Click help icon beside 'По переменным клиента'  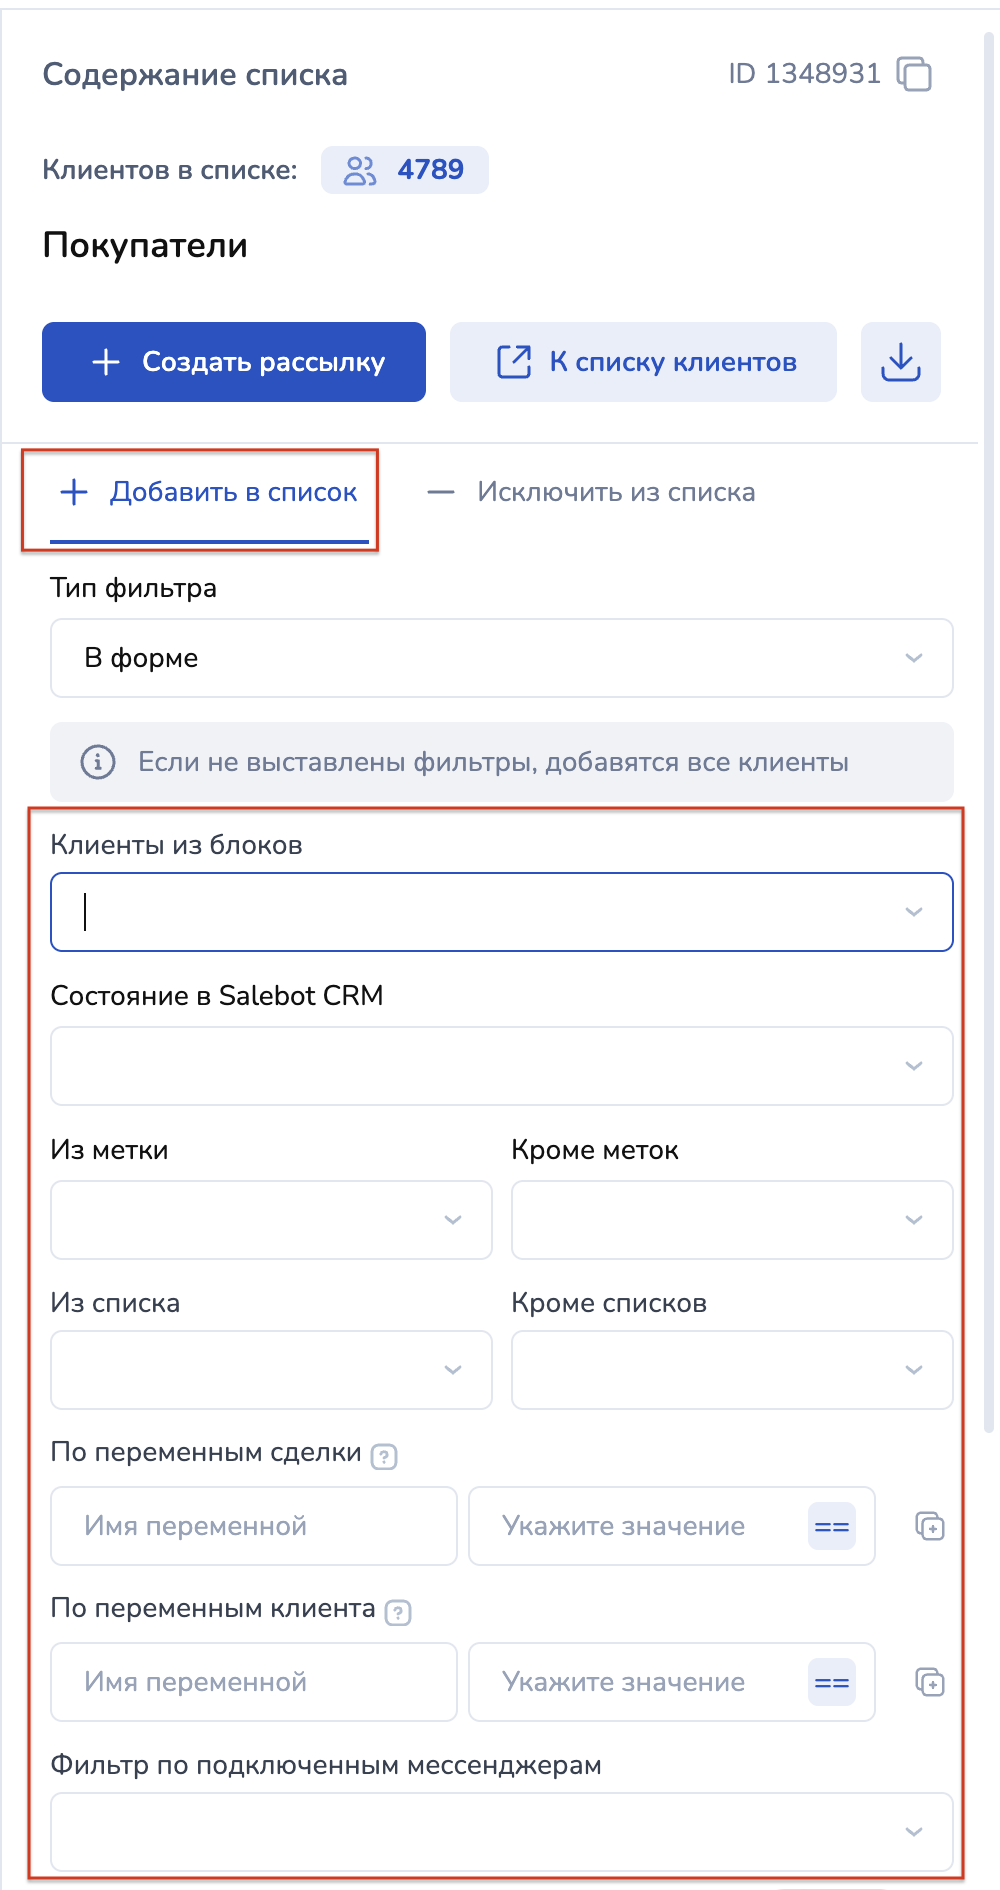[x=398, y=1612]
